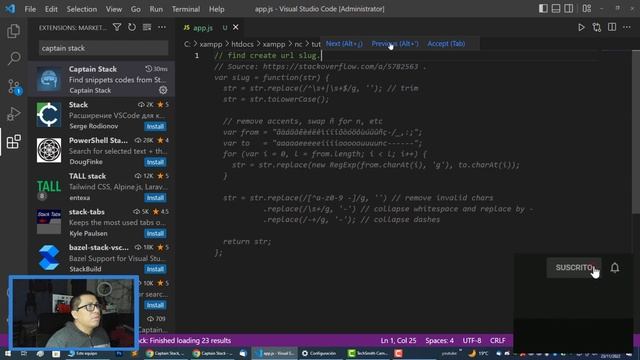640x360 pixels.
Task: Open editor more actions ellipsis
Action: pyautogui.click(x=627, y=27)
